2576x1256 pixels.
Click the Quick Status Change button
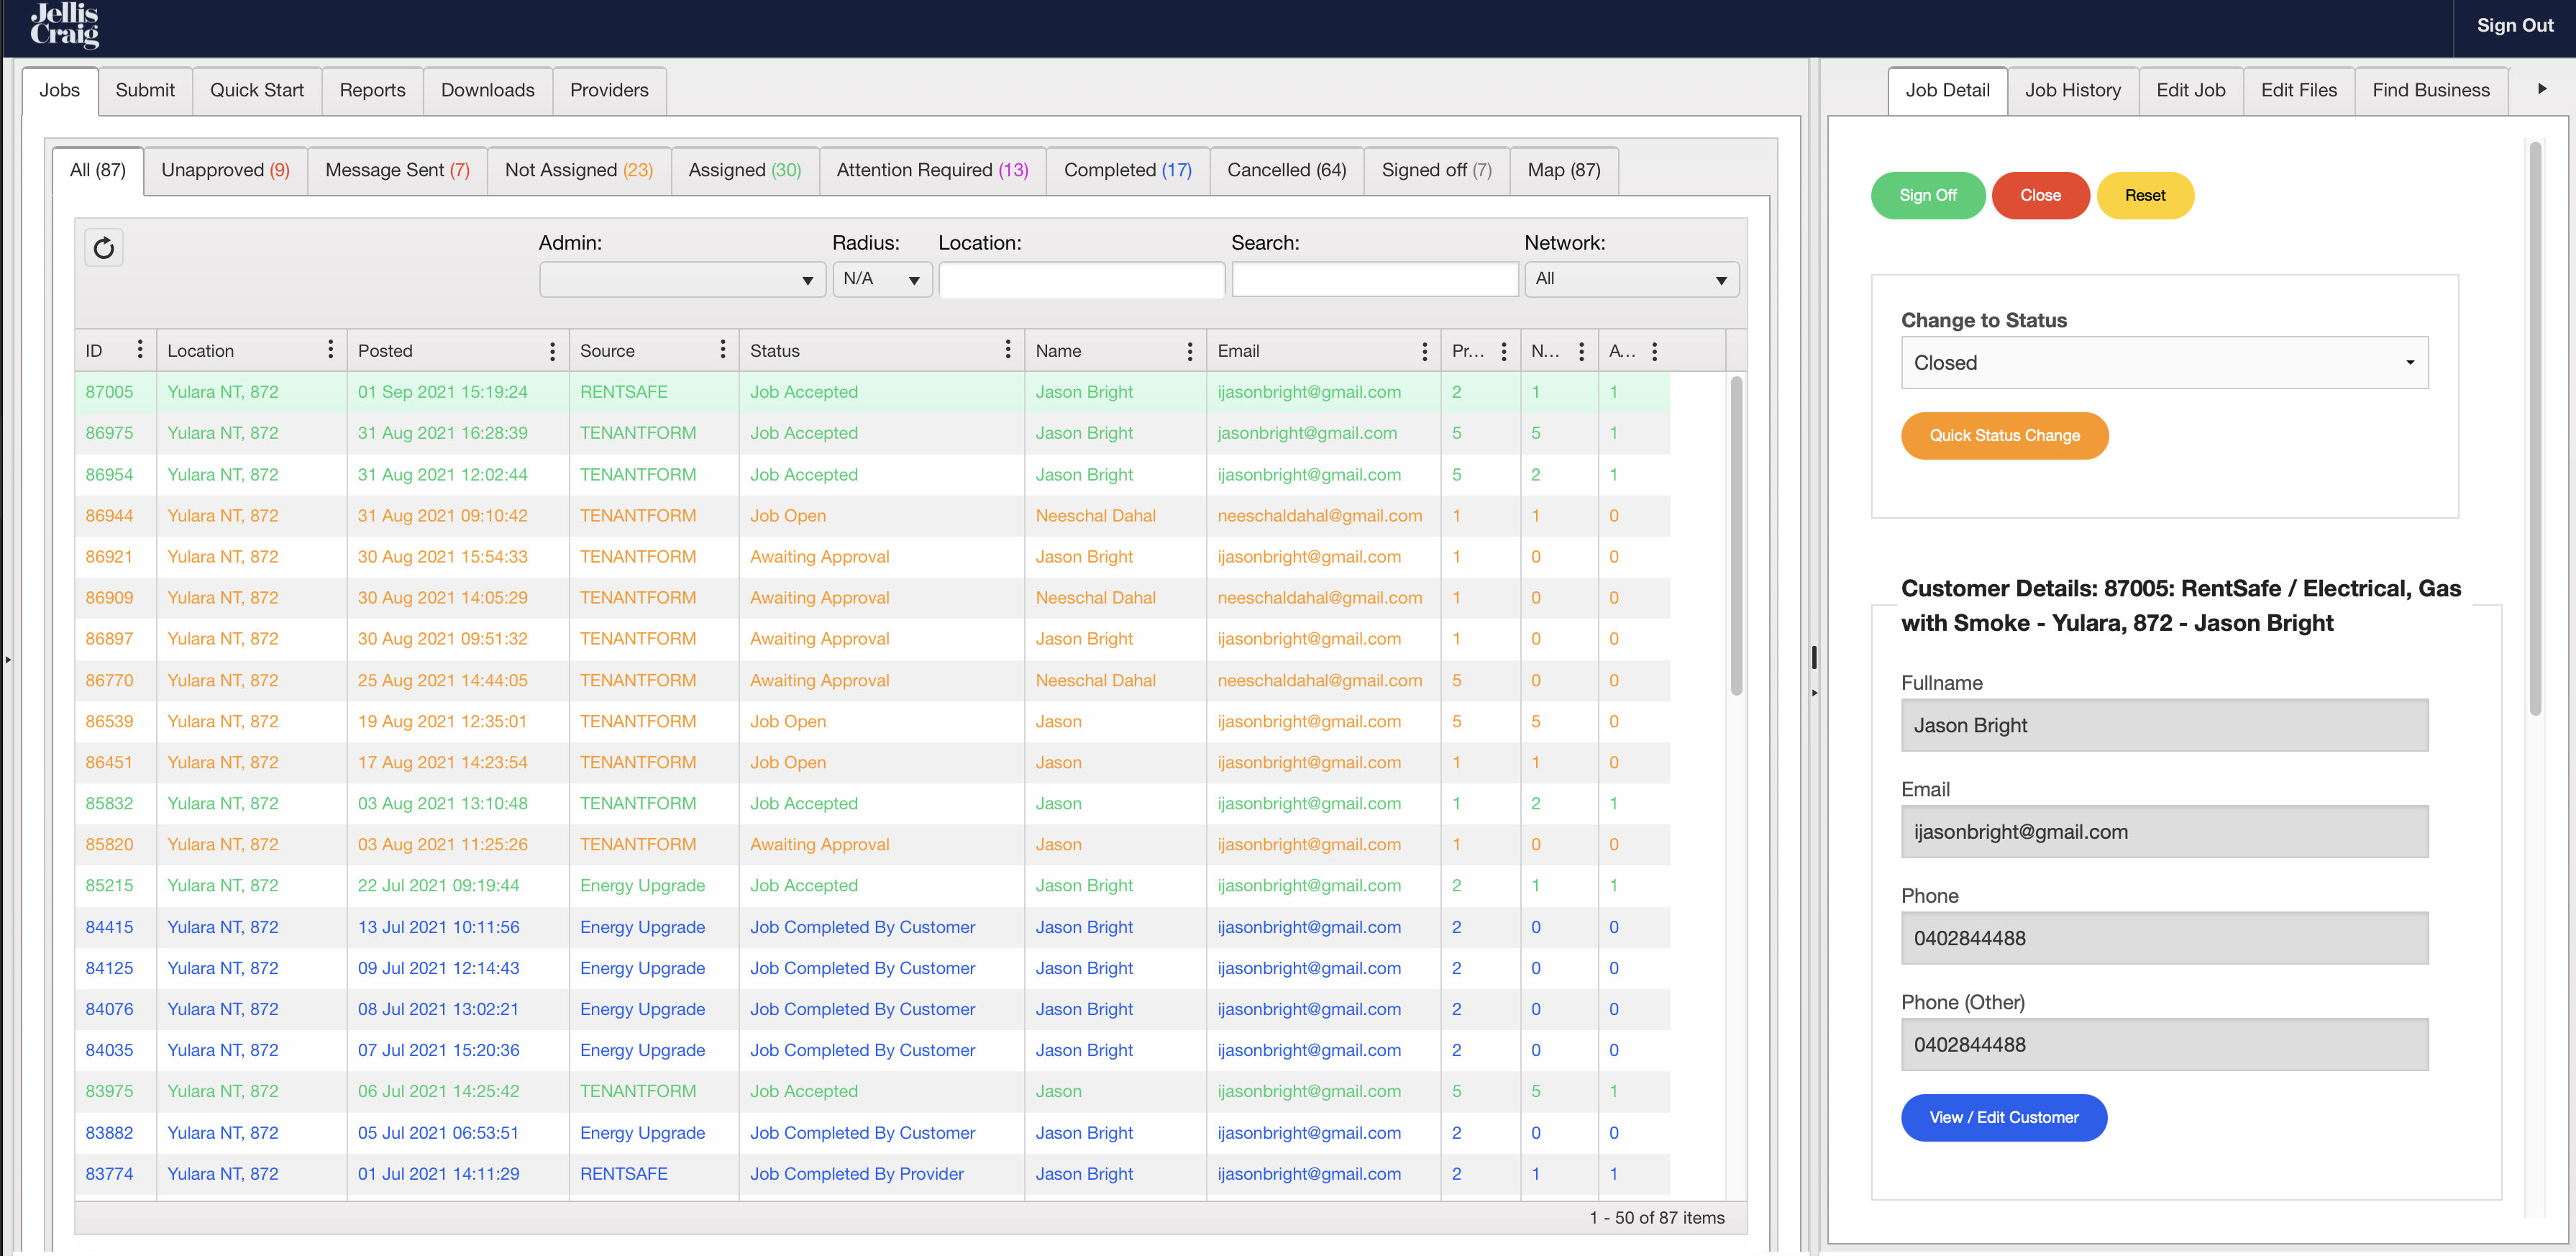click(2004, 435)
